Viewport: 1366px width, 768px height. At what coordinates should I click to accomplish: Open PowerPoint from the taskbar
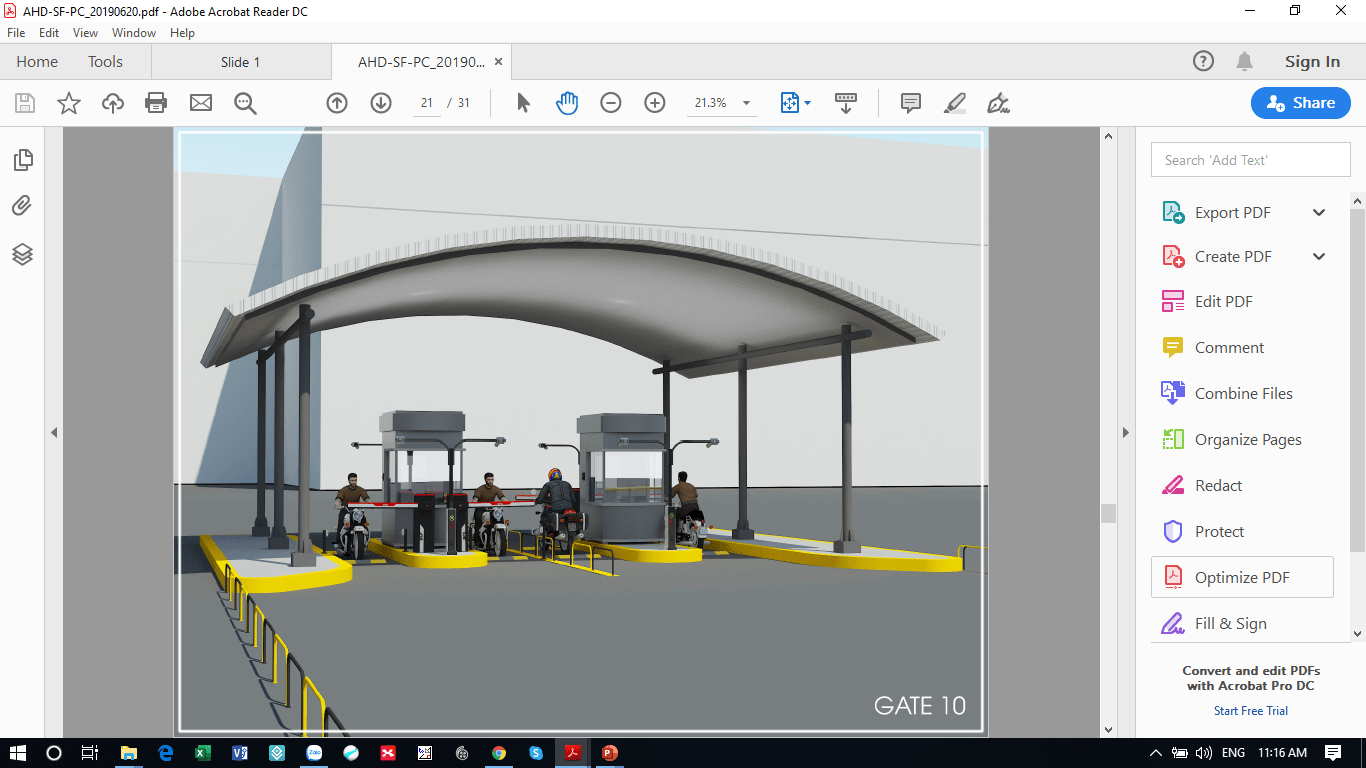[609, 753]
